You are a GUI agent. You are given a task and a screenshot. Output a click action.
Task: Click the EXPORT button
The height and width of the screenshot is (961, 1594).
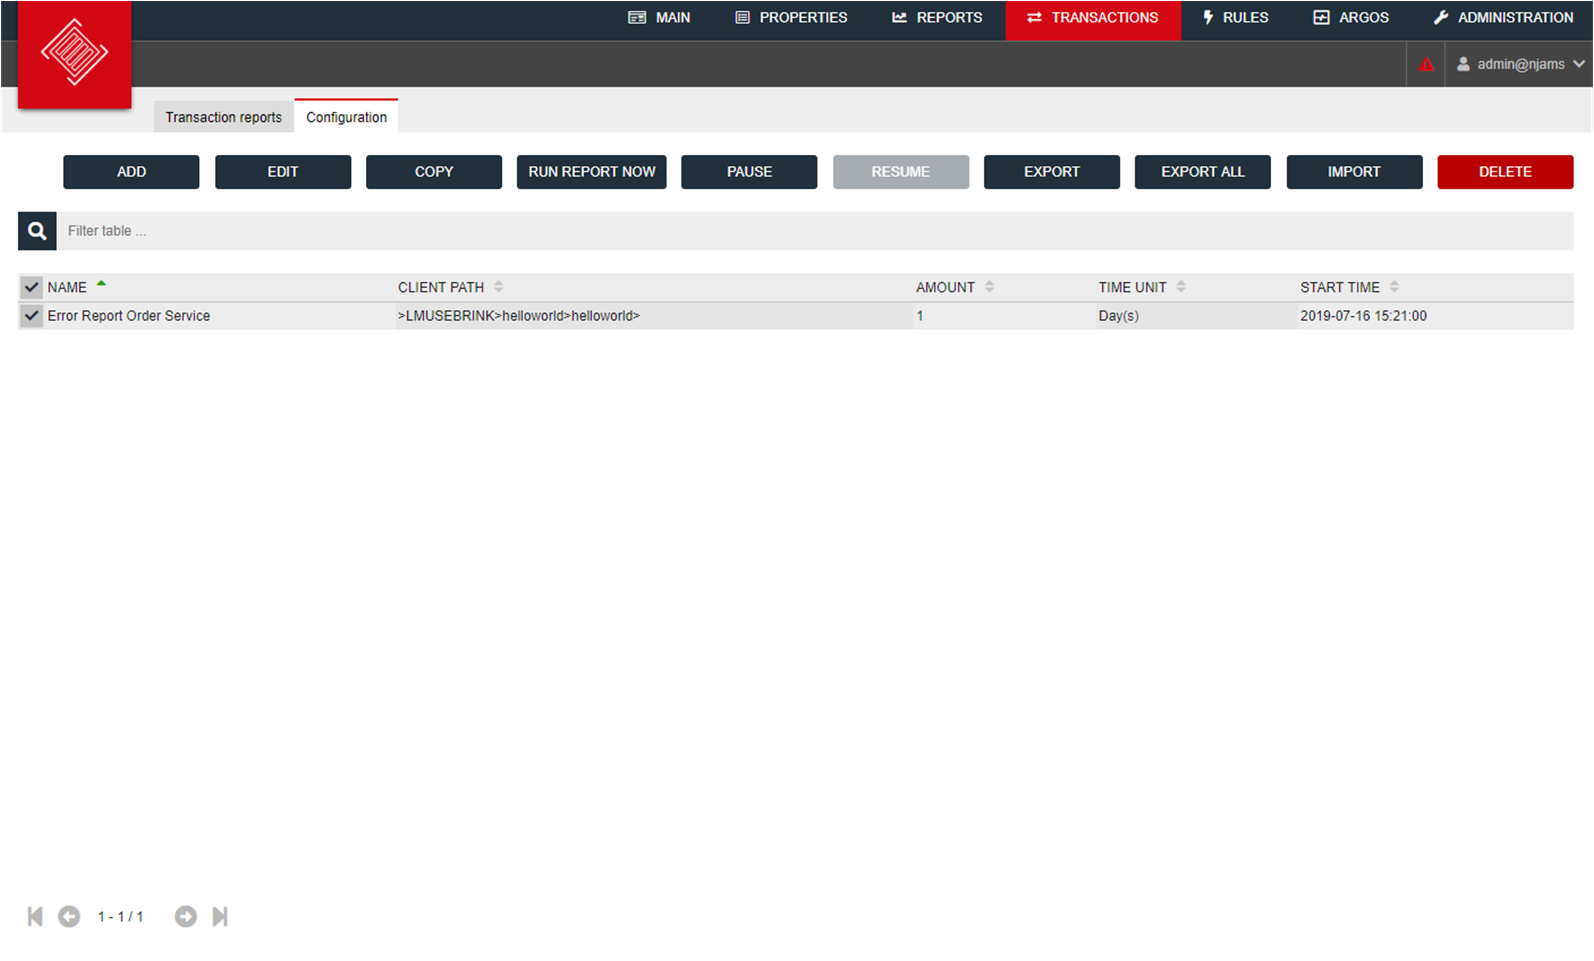(1052, 172)
